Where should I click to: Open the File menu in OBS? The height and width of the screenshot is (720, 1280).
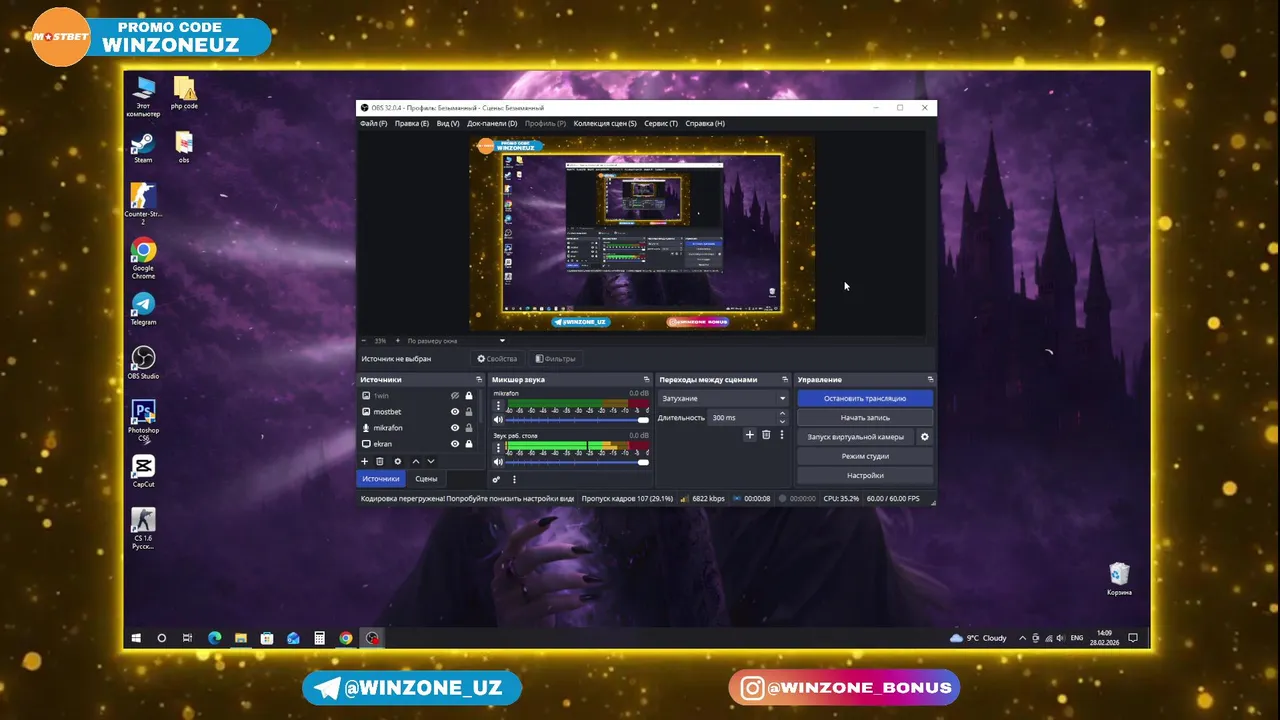click(x=373, y=123)
